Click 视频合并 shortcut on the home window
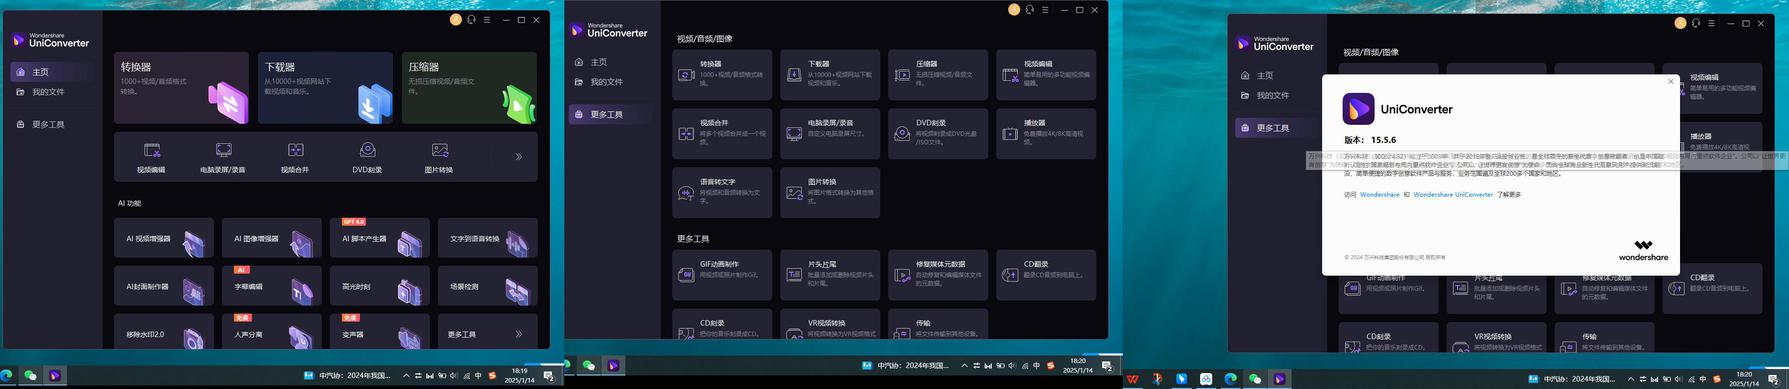This screenshot has height=389, width=1789. (295, 157)
